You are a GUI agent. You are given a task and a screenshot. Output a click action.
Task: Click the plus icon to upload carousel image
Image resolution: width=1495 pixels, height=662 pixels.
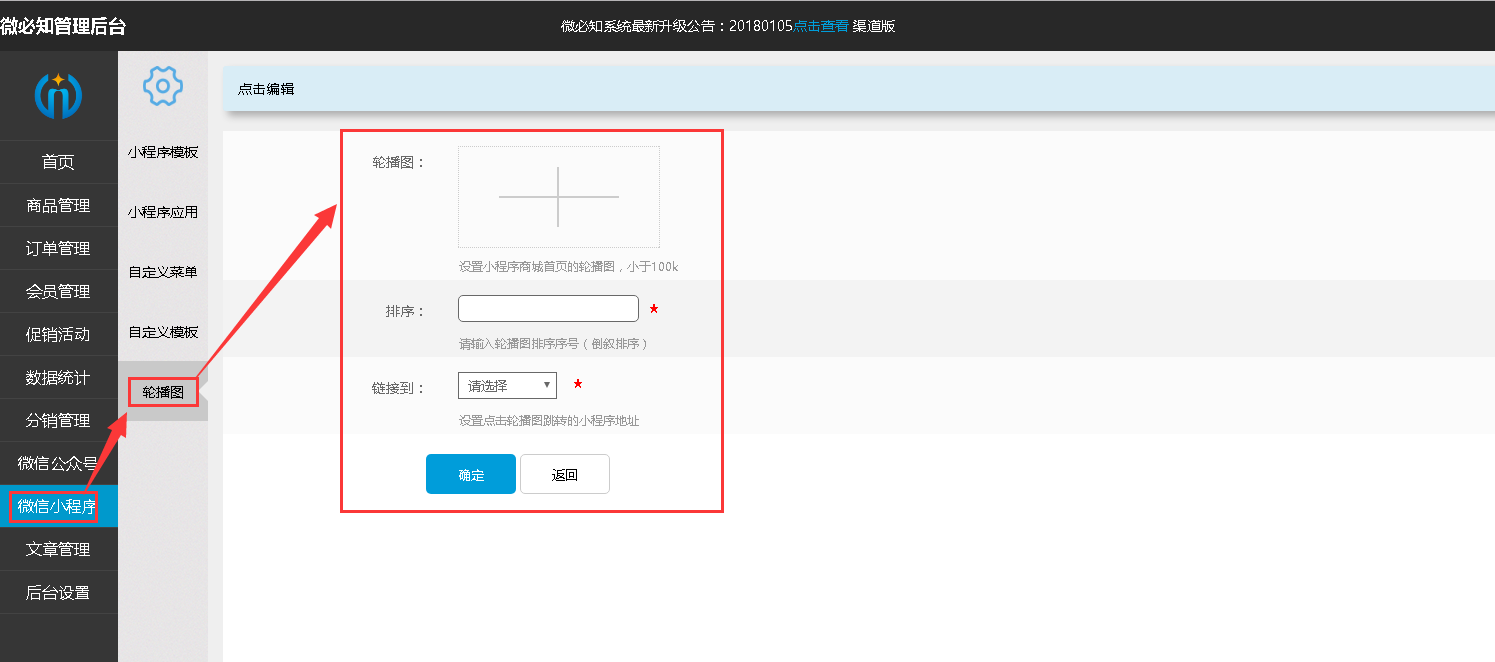[557, 197]
